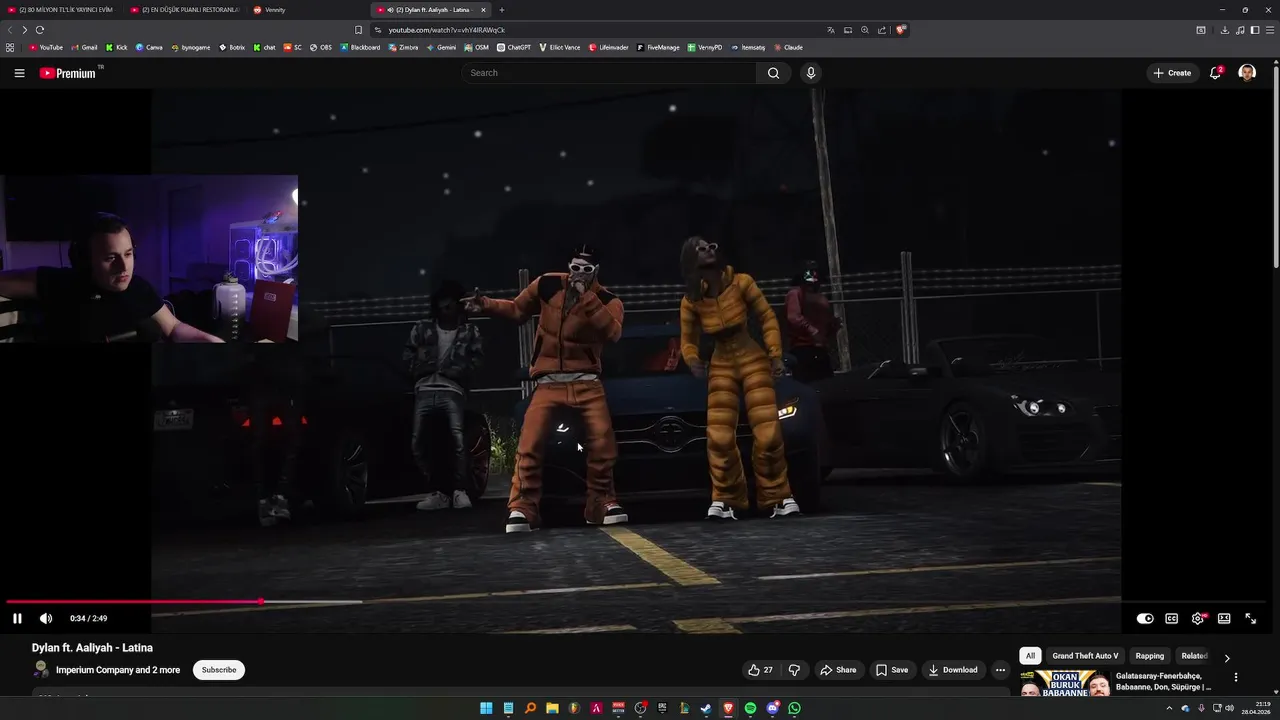Viewport: 1280px width, 720px height.
Task: Switch to theater mode view
Action: tap(1224, 618)
